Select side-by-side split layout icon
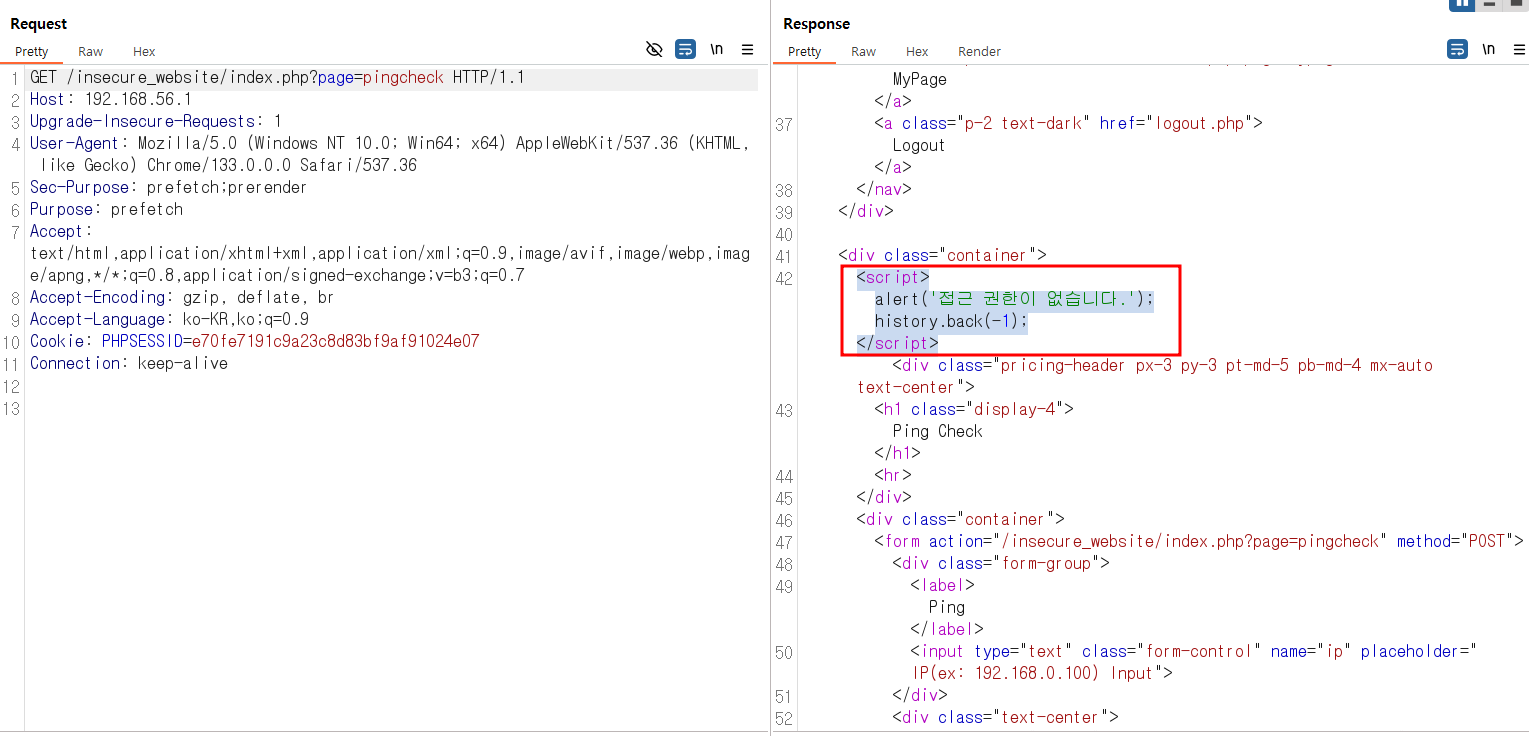The image size is (1529, 736). (x=1462, y=4)
